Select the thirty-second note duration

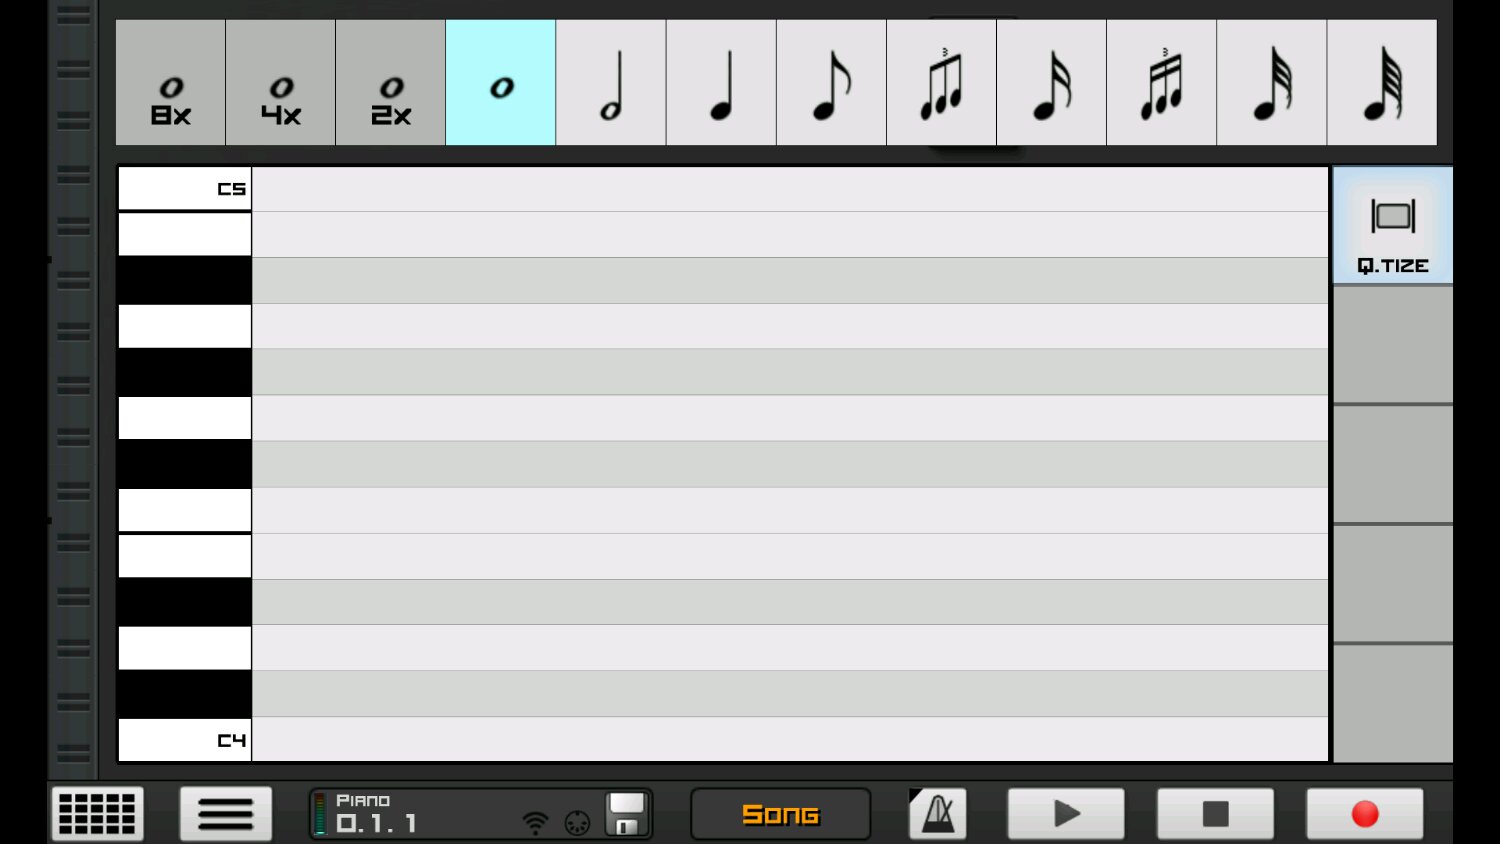pyautogui.click(x=1271, y=83)
